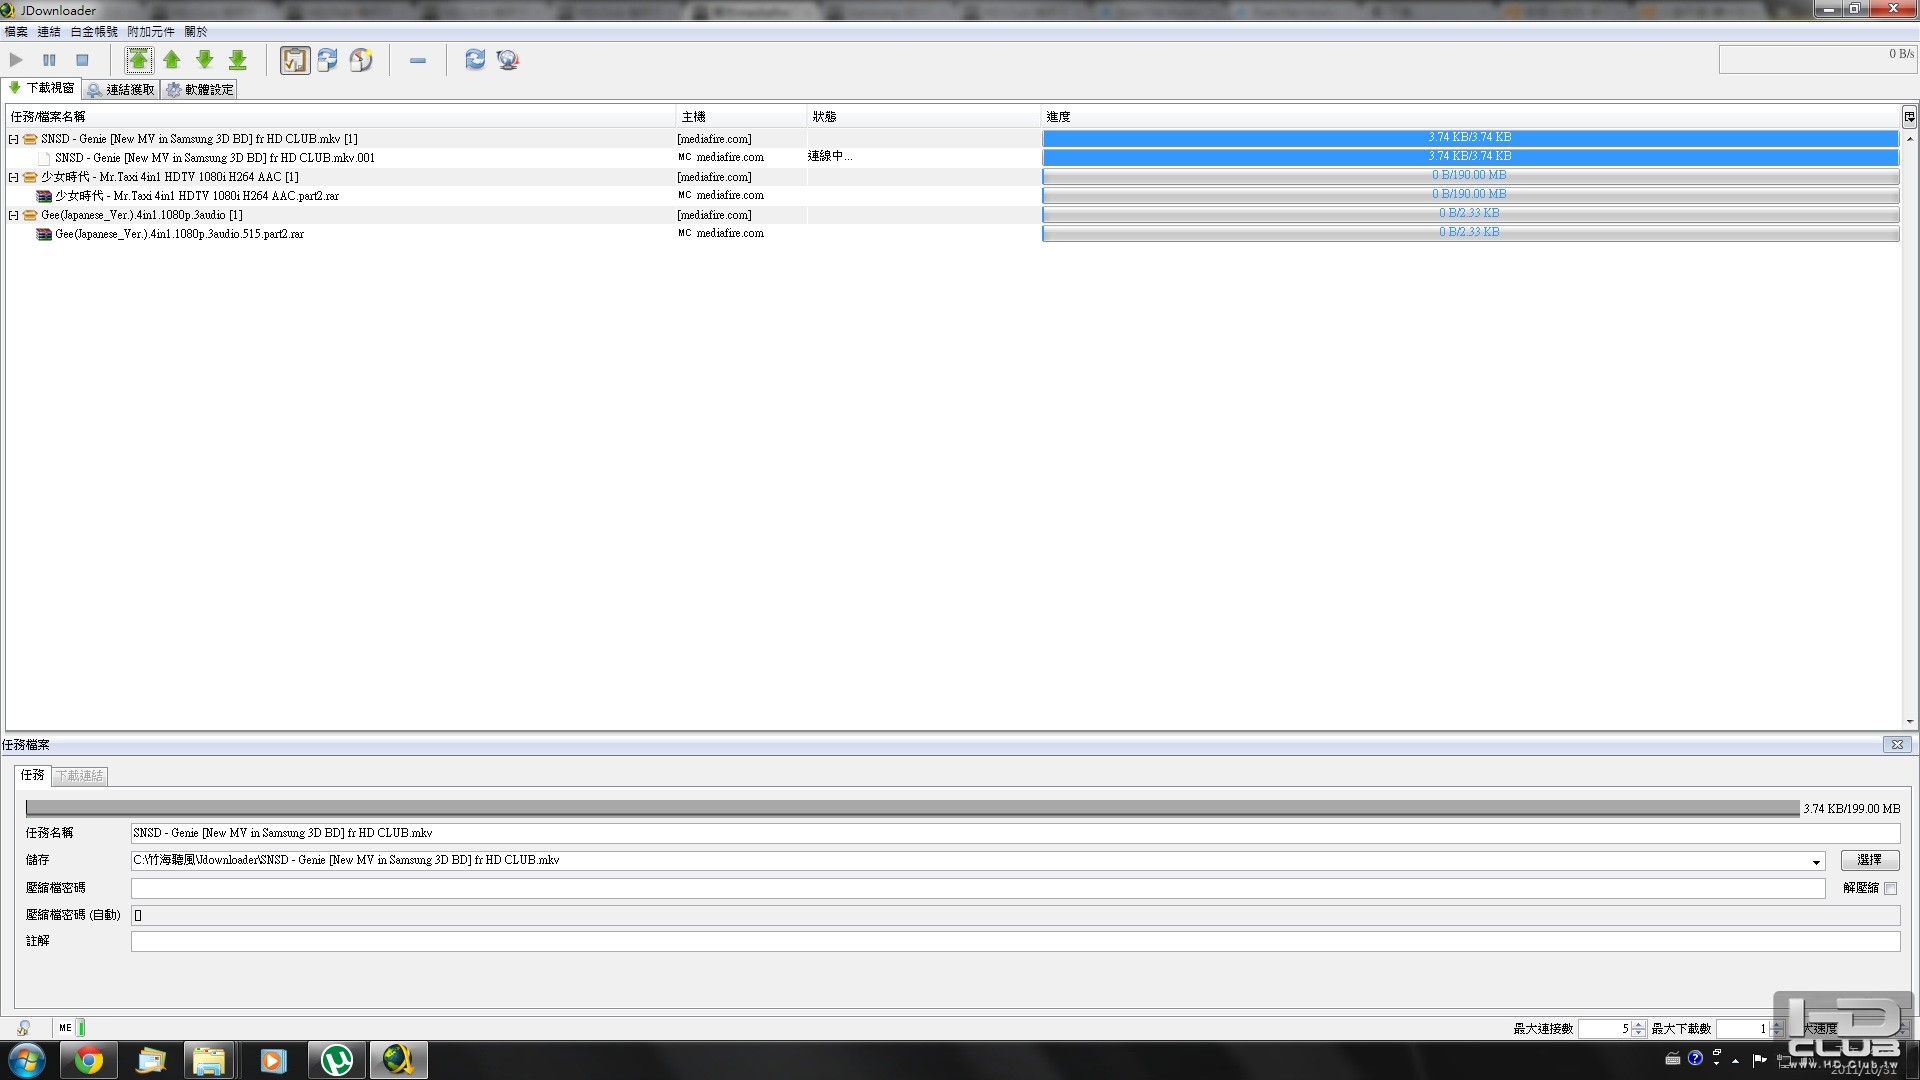Open the 軟體設定 tab
The image size is (1920, 1080).
click(x=199, y=89)
